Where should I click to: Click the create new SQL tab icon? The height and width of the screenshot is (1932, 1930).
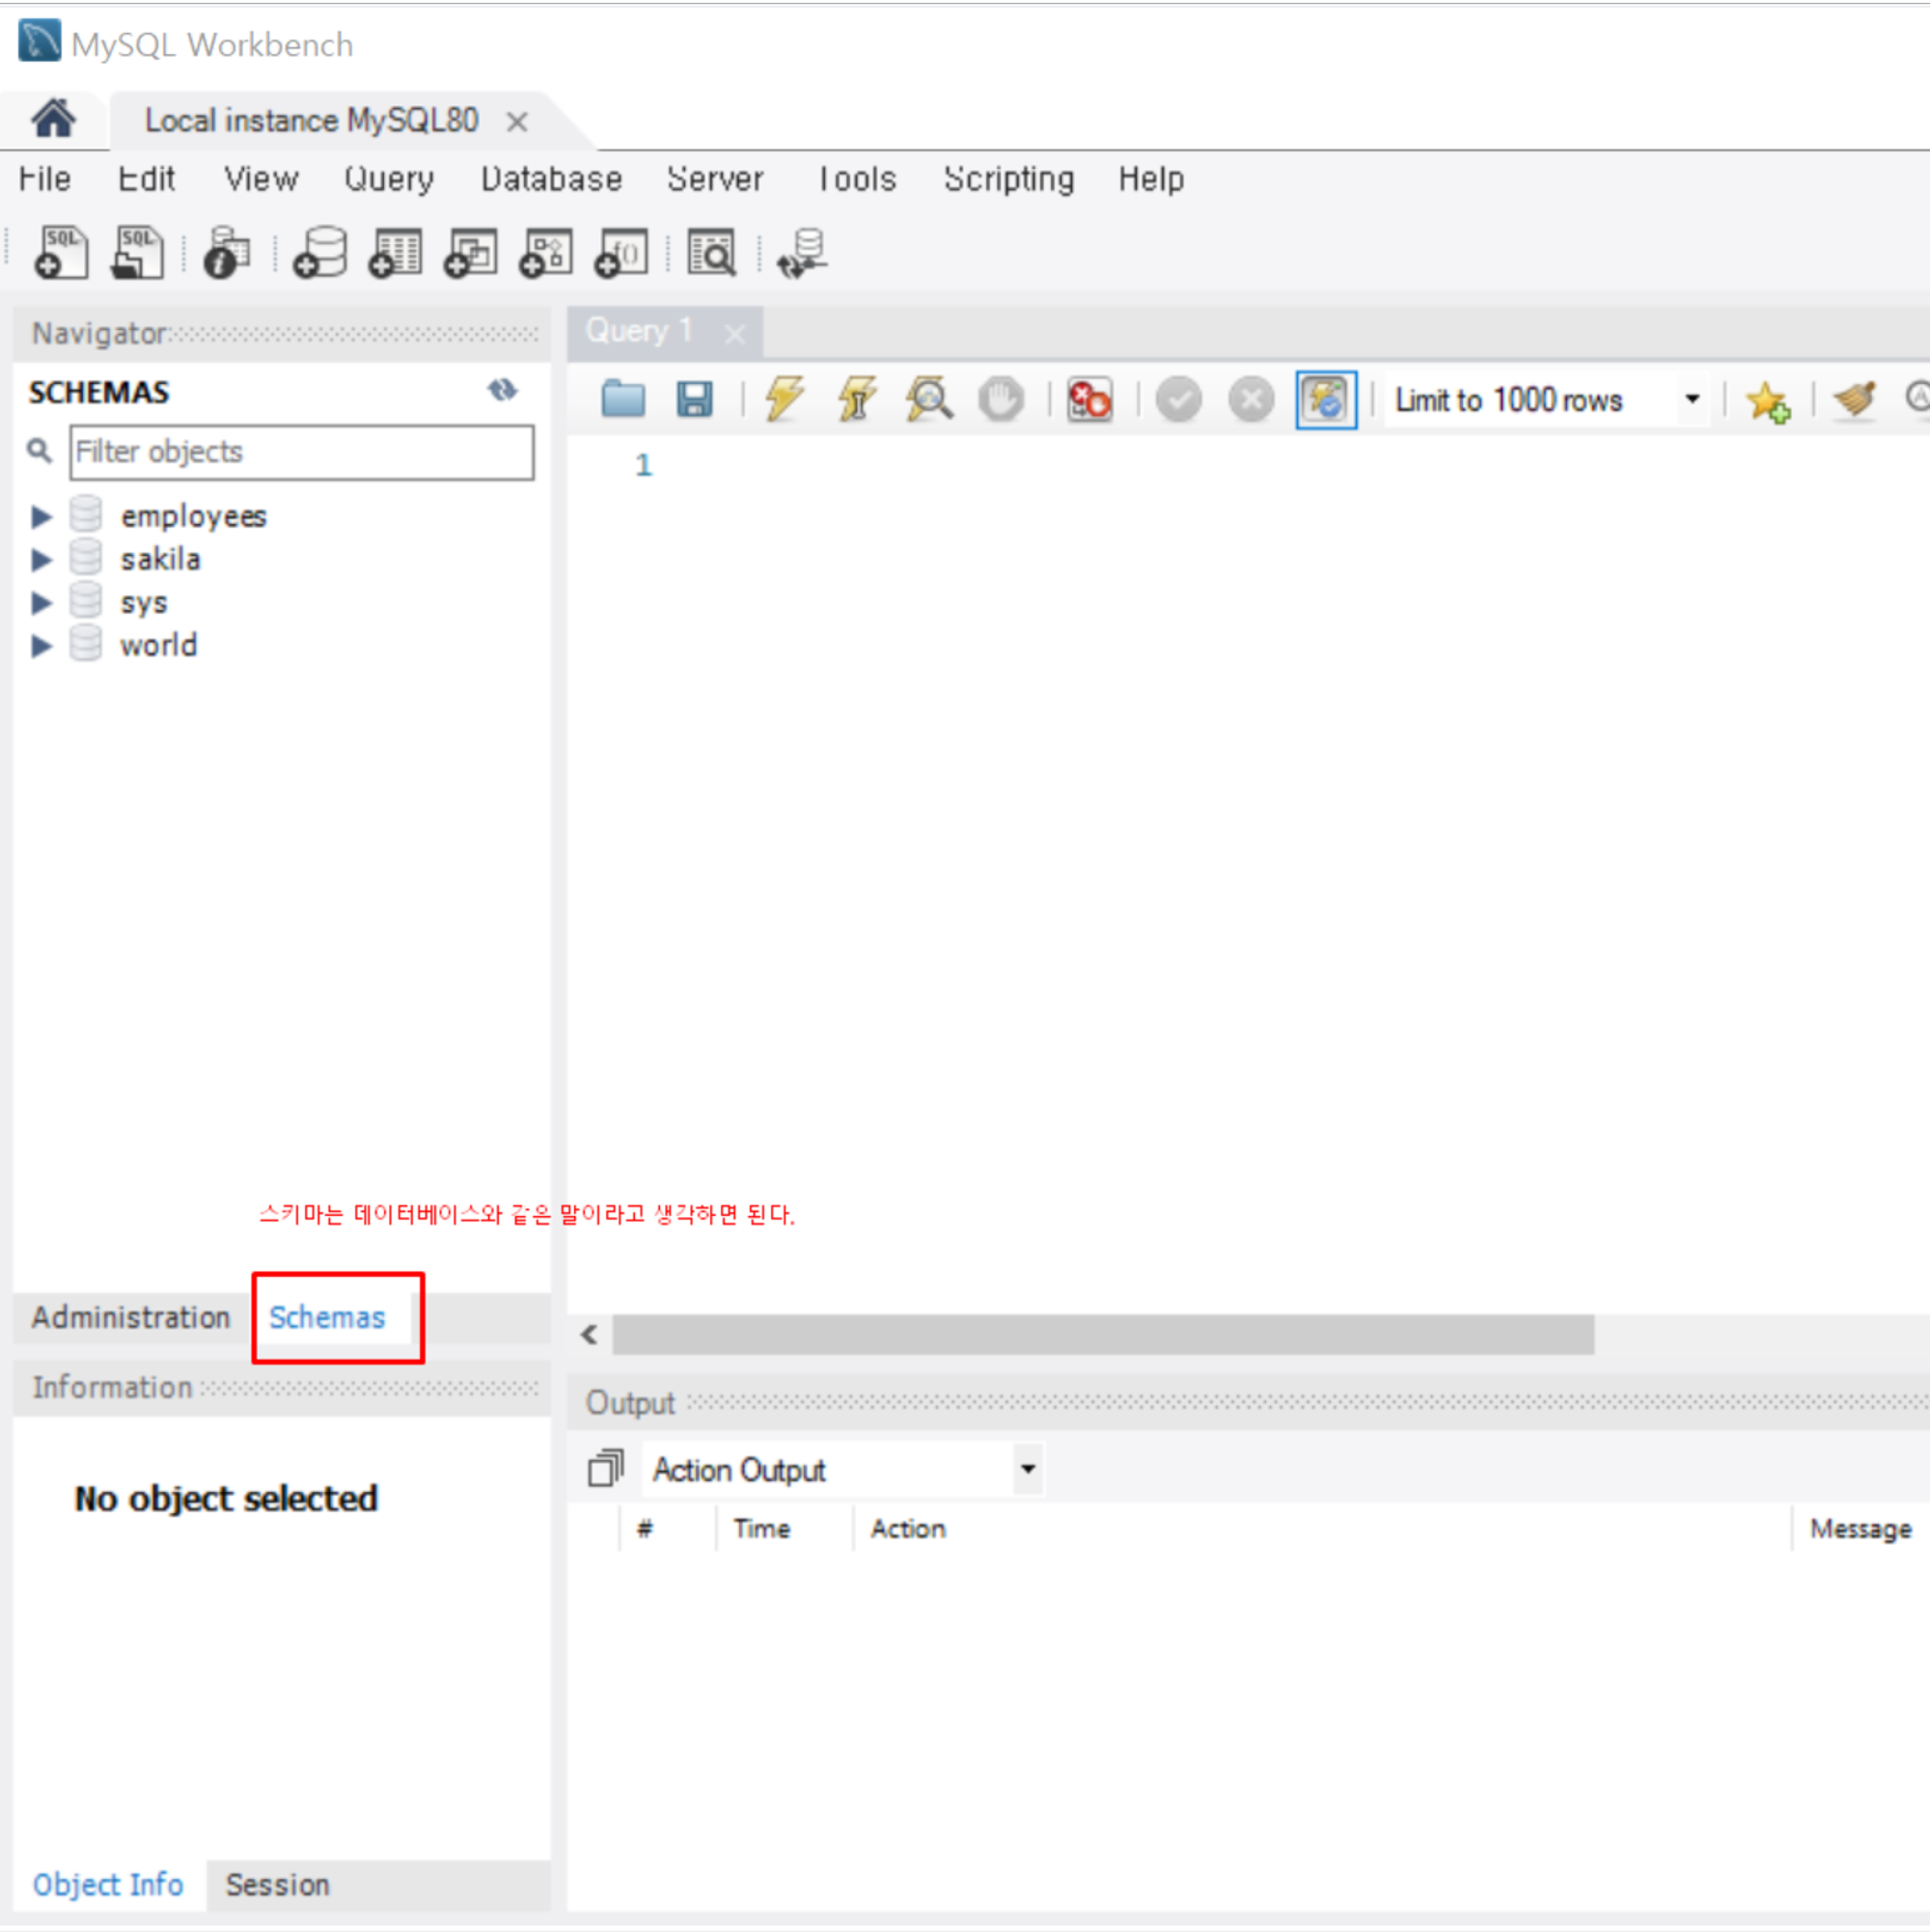coord(60,252)
